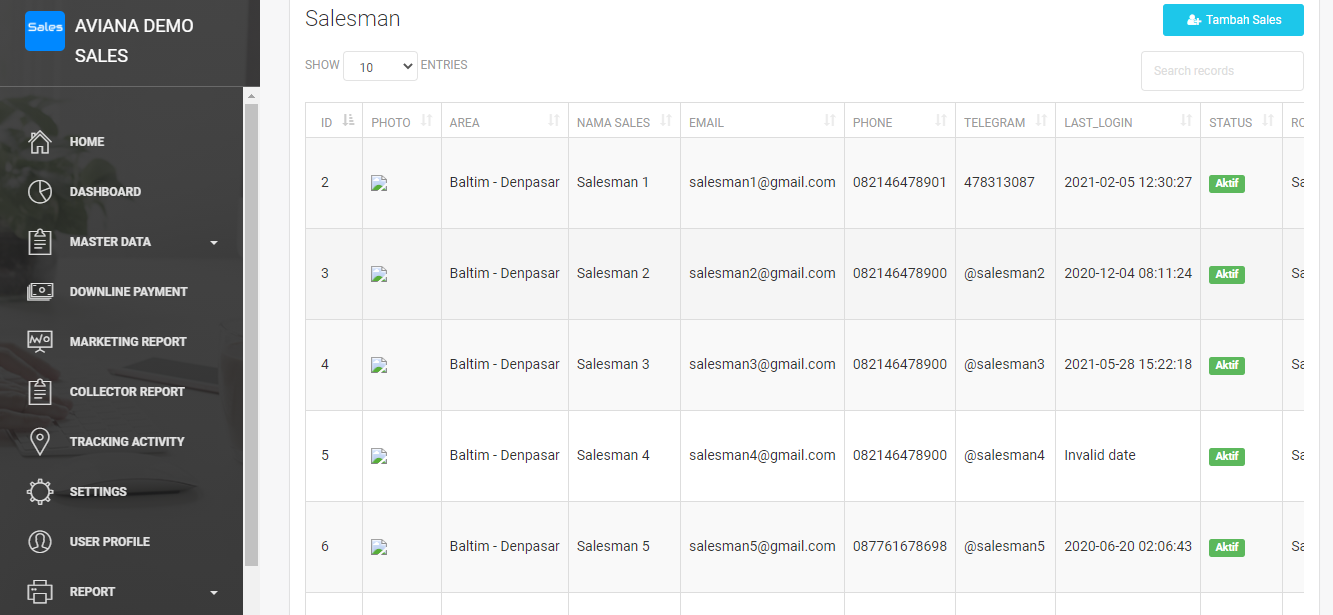Image resolution: width=1333 pixels, height=615 pixels.
Task: Click the sidebar vertical scrollbar
Action: click(x=251, y=330)
